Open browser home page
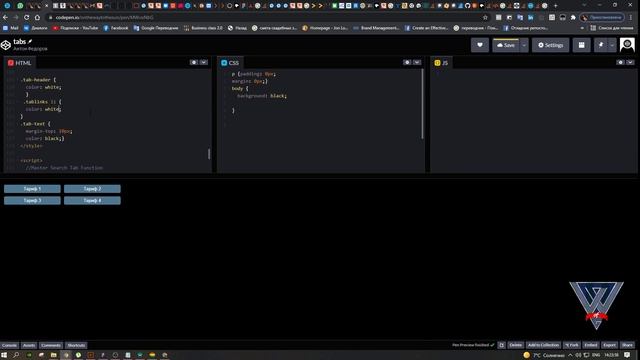Screen dimensions: 640x360 click(x=37, y=18)
